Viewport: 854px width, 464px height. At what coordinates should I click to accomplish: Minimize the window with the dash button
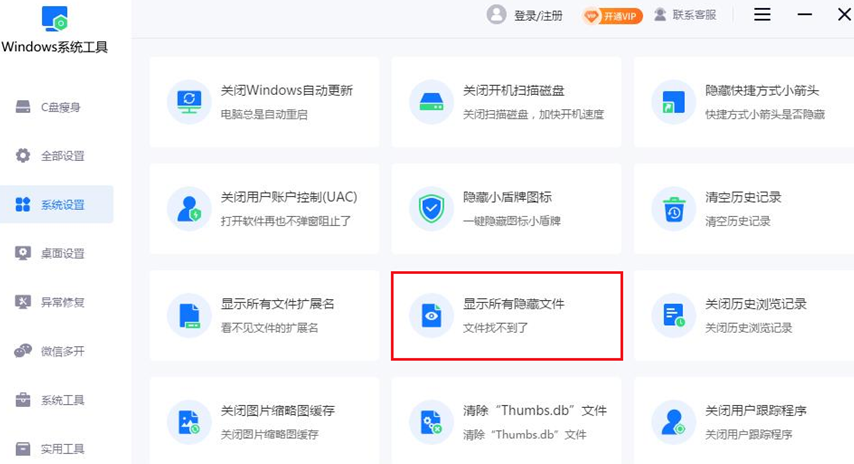(x=804, y=15)
